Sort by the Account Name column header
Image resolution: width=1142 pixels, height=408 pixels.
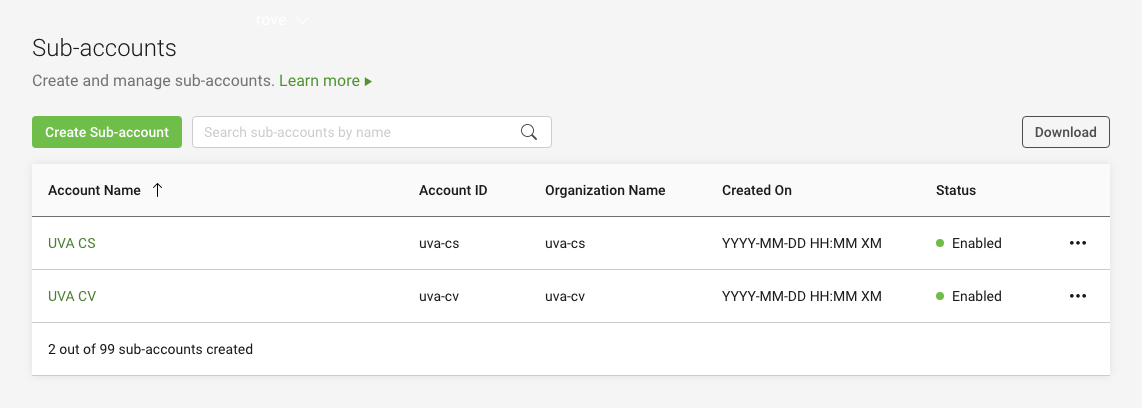pos(94,190)
